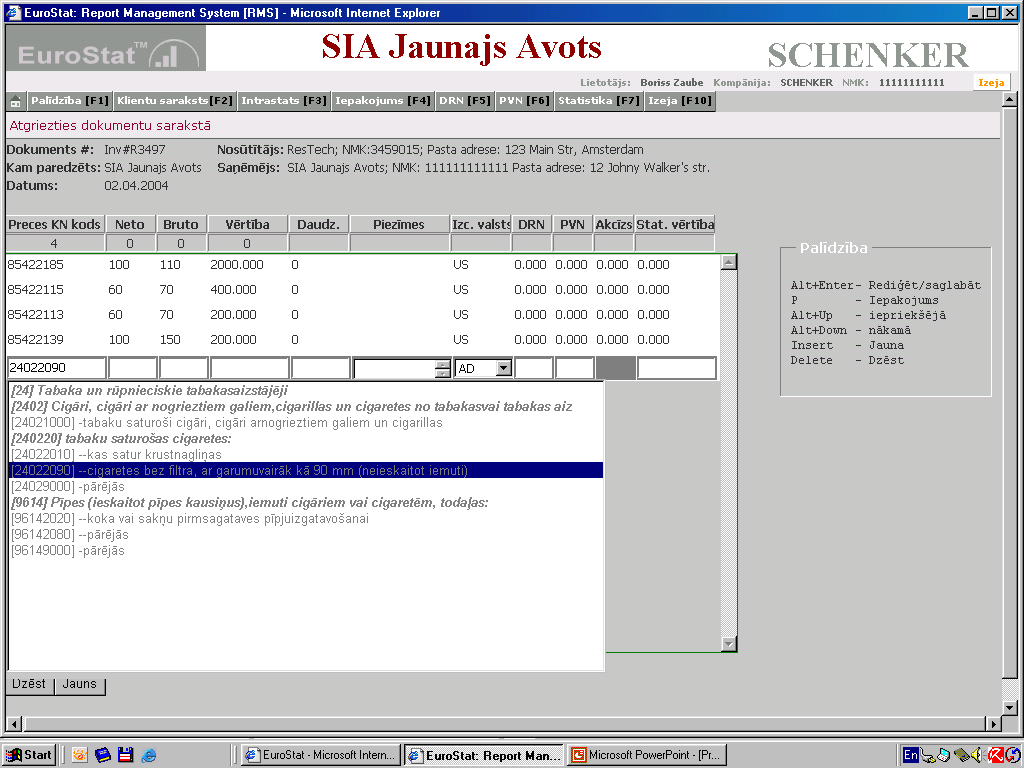Viewport: 1024px width, 768px height.
Task: Click the DRN input field in the edit row
Action: pos(534,368)
